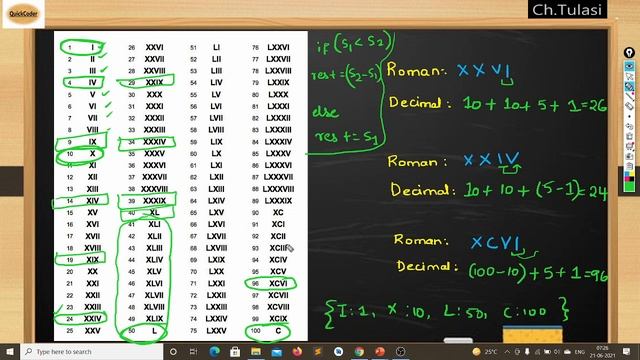
Task: Click the table entry XC for 90
Action: (278, 213)
